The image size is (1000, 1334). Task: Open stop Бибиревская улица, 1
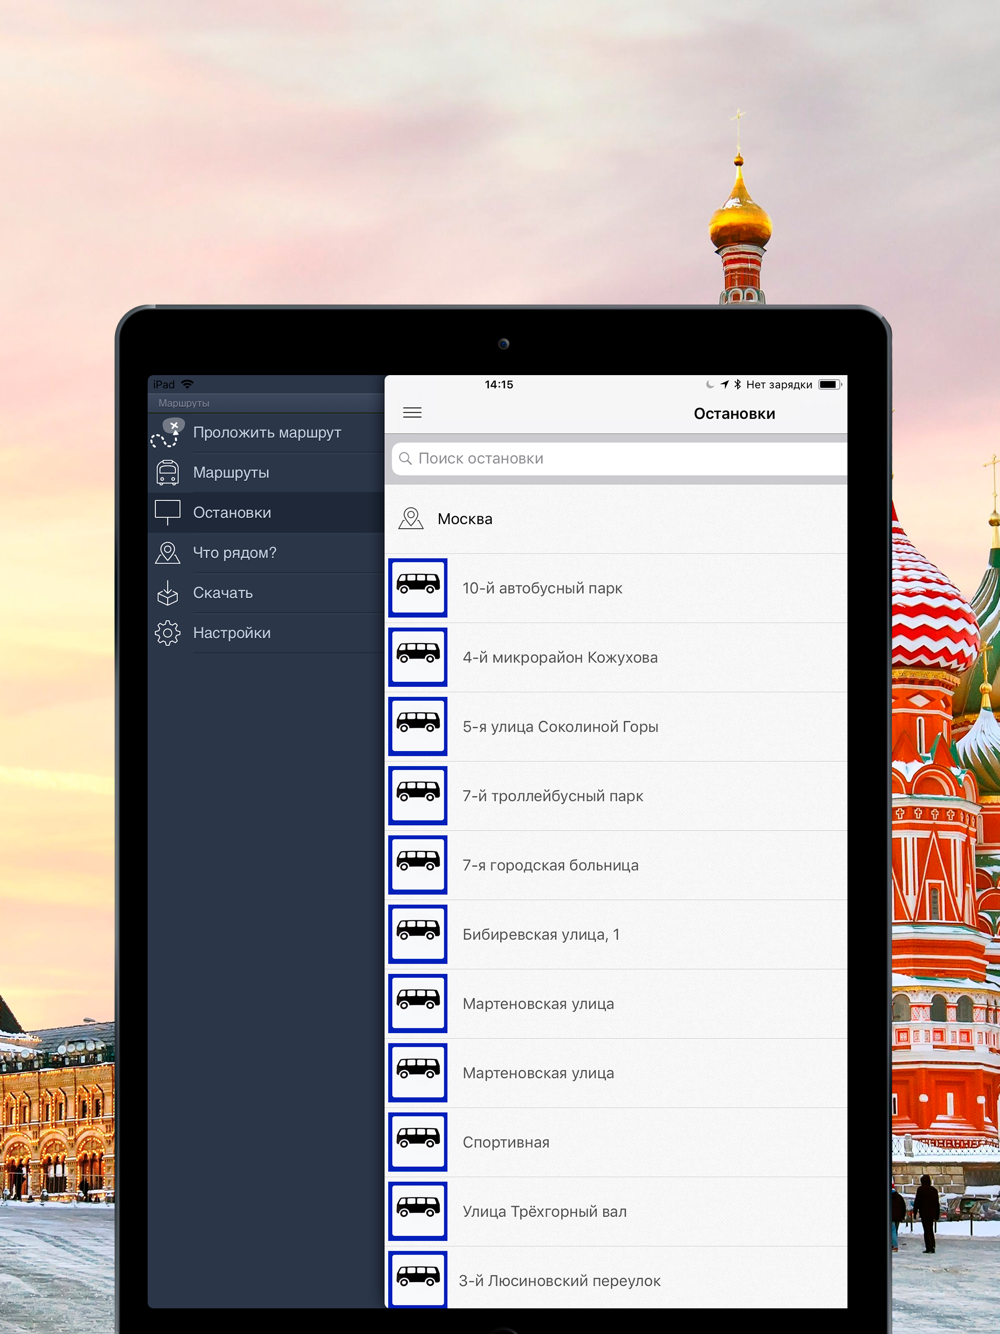(616, 935)
